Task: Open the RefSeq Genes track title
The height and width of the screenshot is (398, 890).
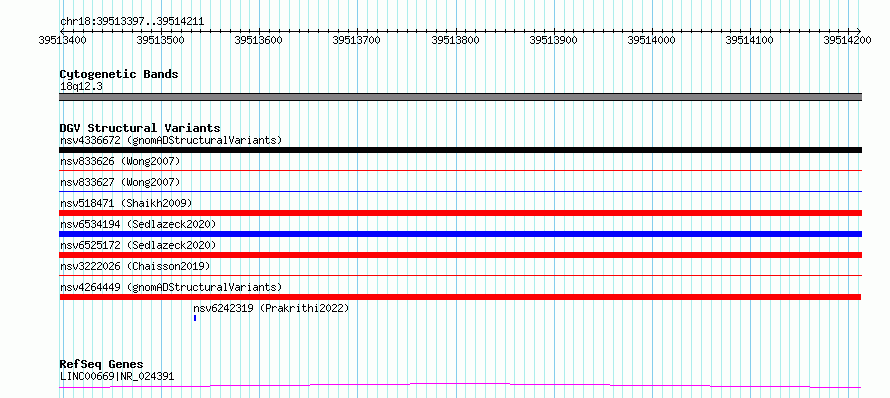Action: pos(101,365)
